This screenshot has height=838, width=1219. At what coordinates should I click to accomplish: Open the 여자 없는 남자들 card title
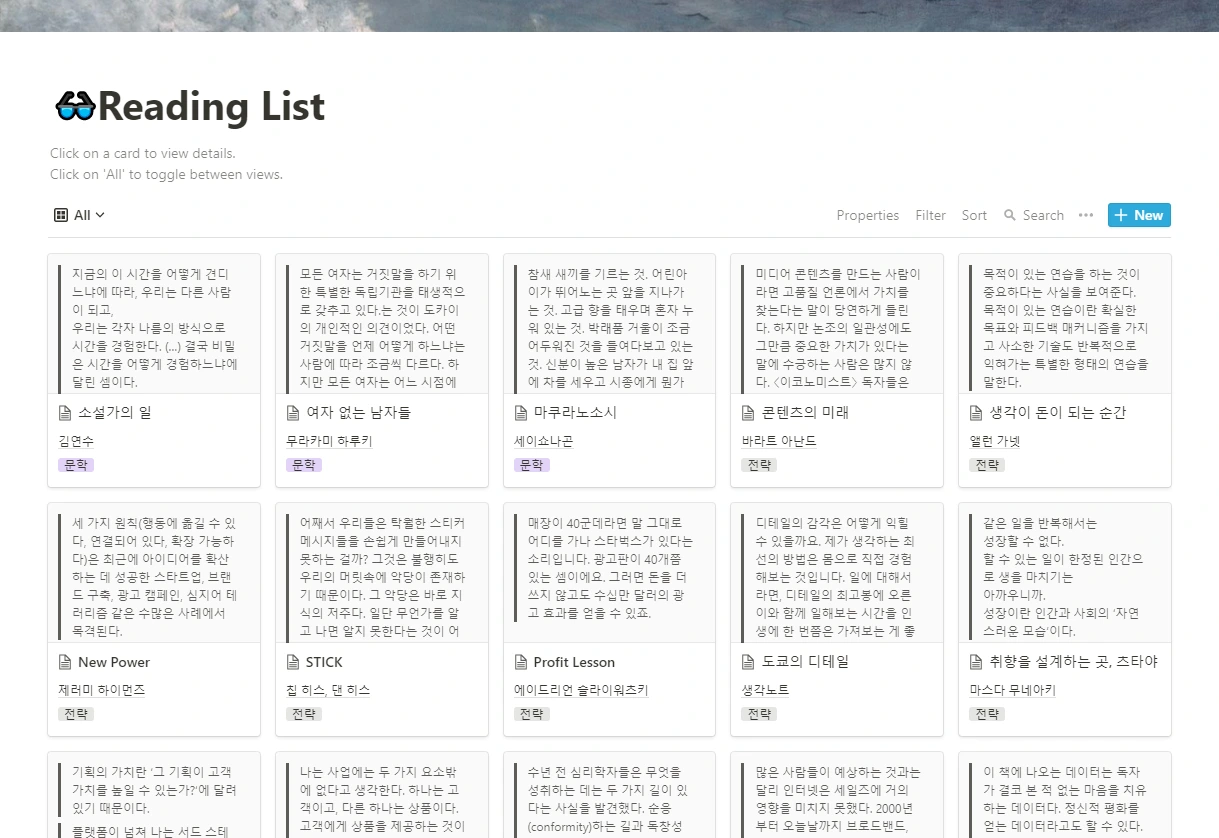358,413
